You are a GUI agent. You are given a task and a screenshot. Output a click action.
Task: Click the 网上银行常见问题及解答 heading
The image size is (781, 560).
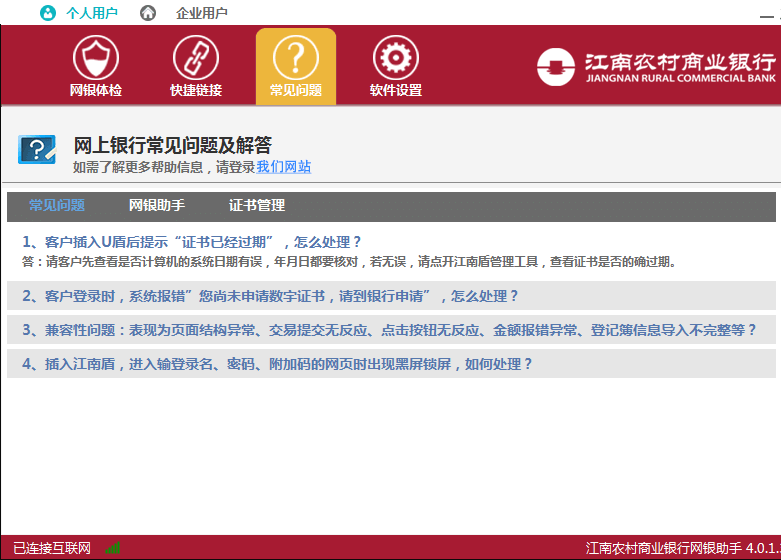pyautogui.click(x=172, y=145)
